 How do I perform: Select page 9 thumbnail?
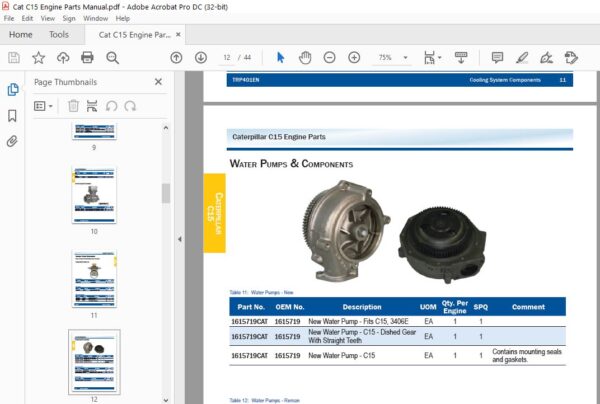point(94,131)
